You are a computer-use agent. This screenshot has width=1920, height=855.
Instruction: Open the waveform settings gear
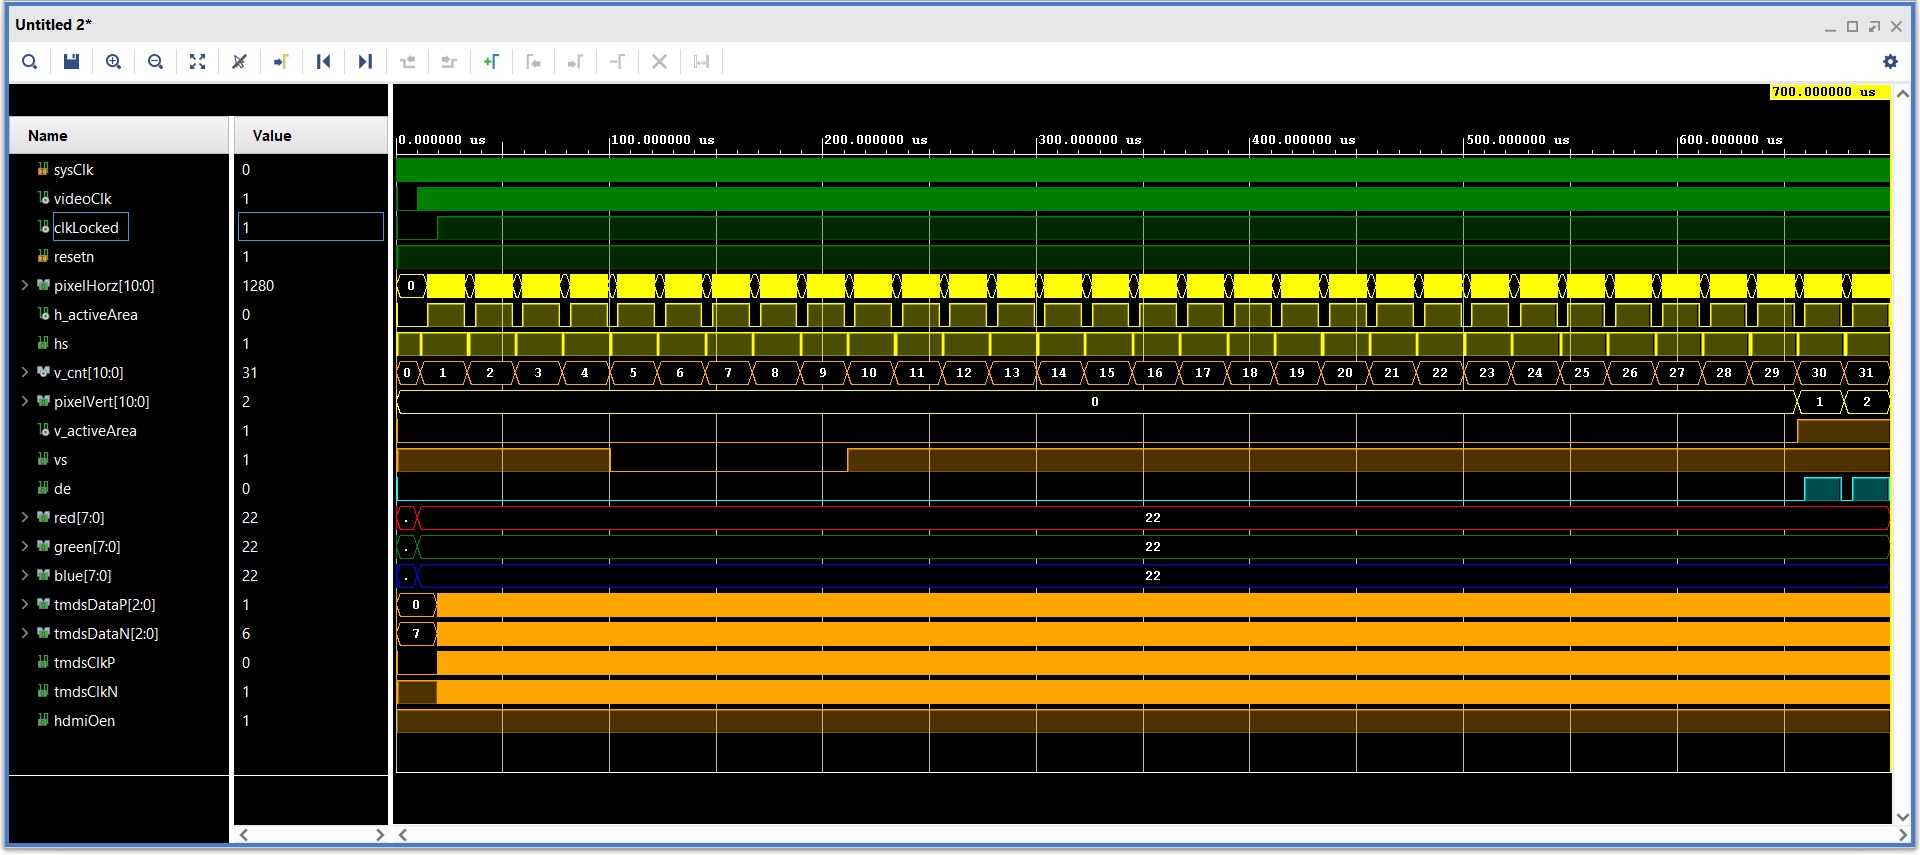(1890, 62)
